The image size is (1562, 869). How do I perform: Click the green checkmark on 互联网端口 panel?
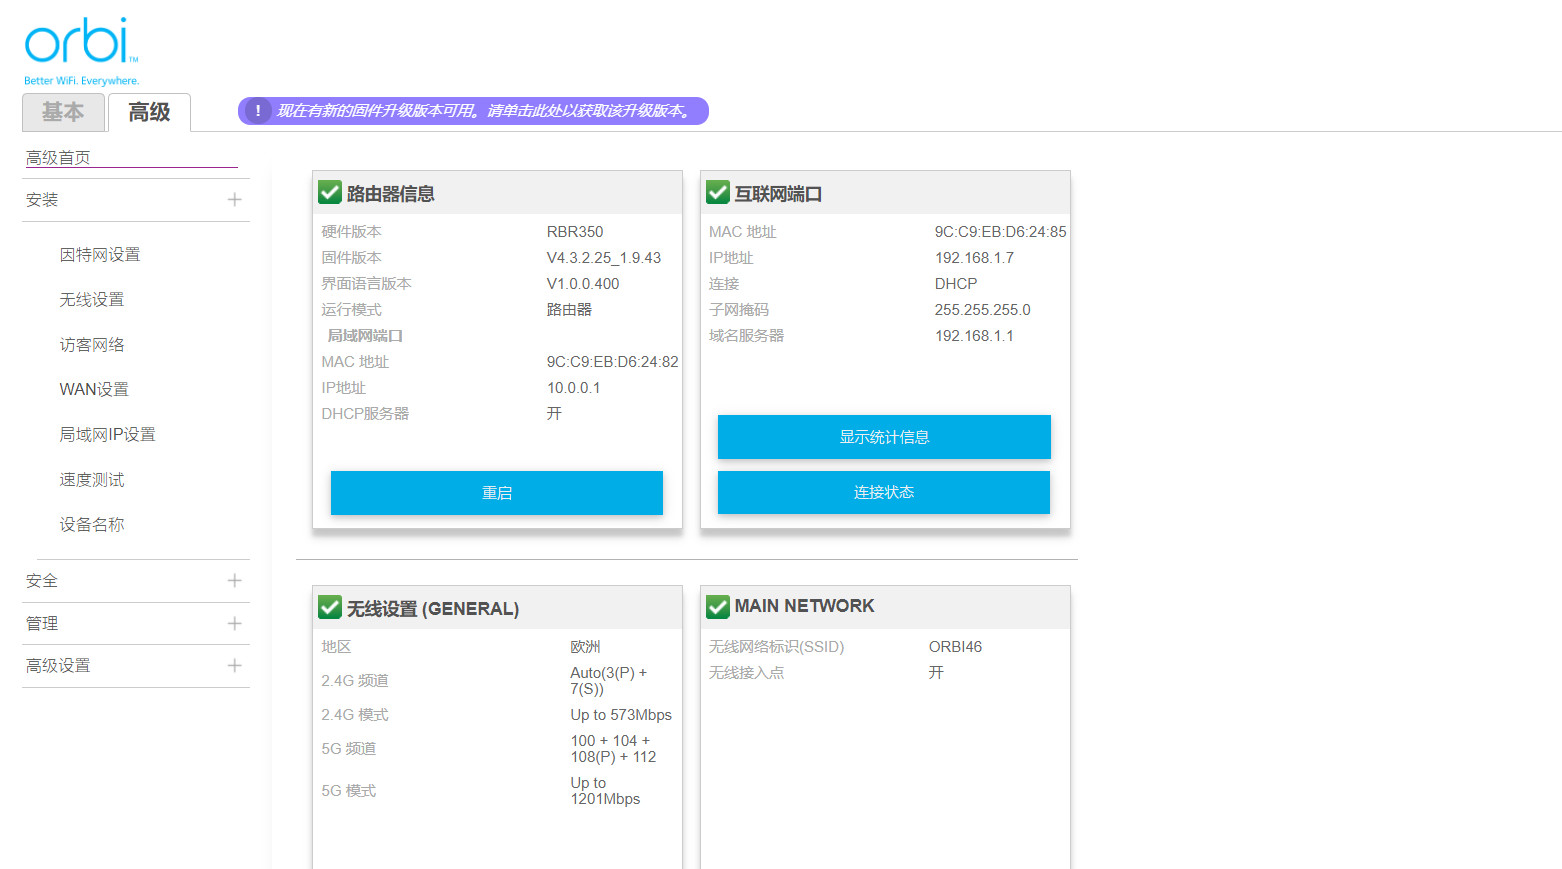717,193
